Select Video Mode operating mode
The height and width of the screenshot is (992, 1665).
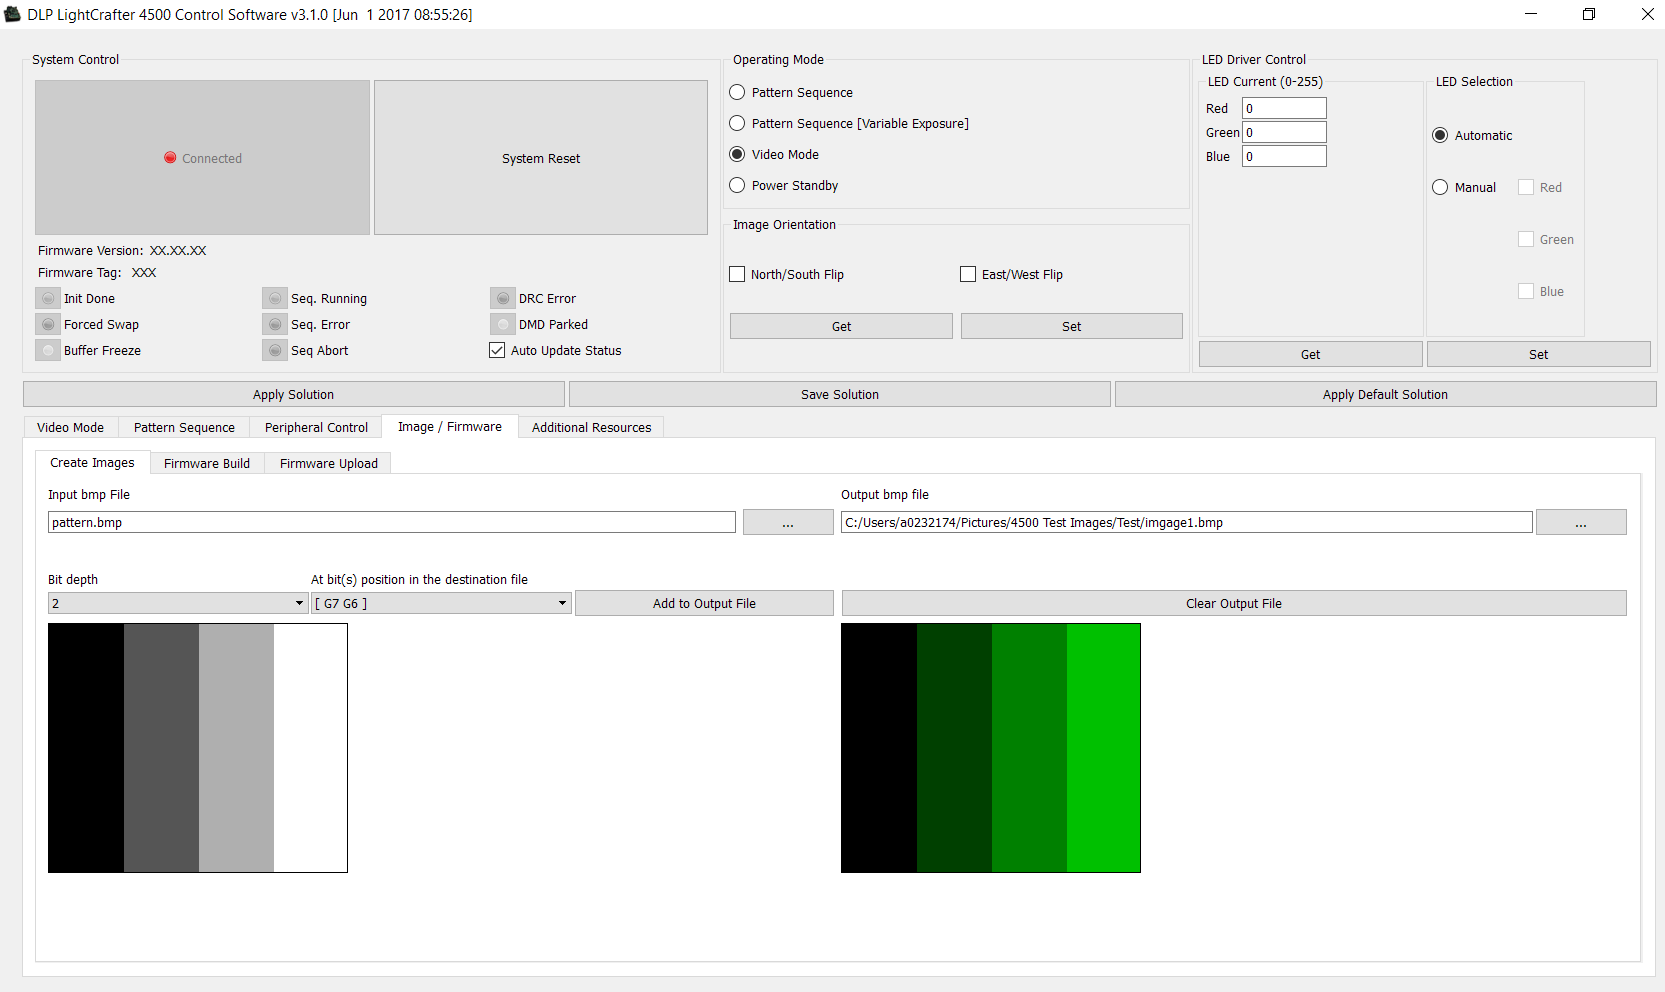tap(737, 154)
